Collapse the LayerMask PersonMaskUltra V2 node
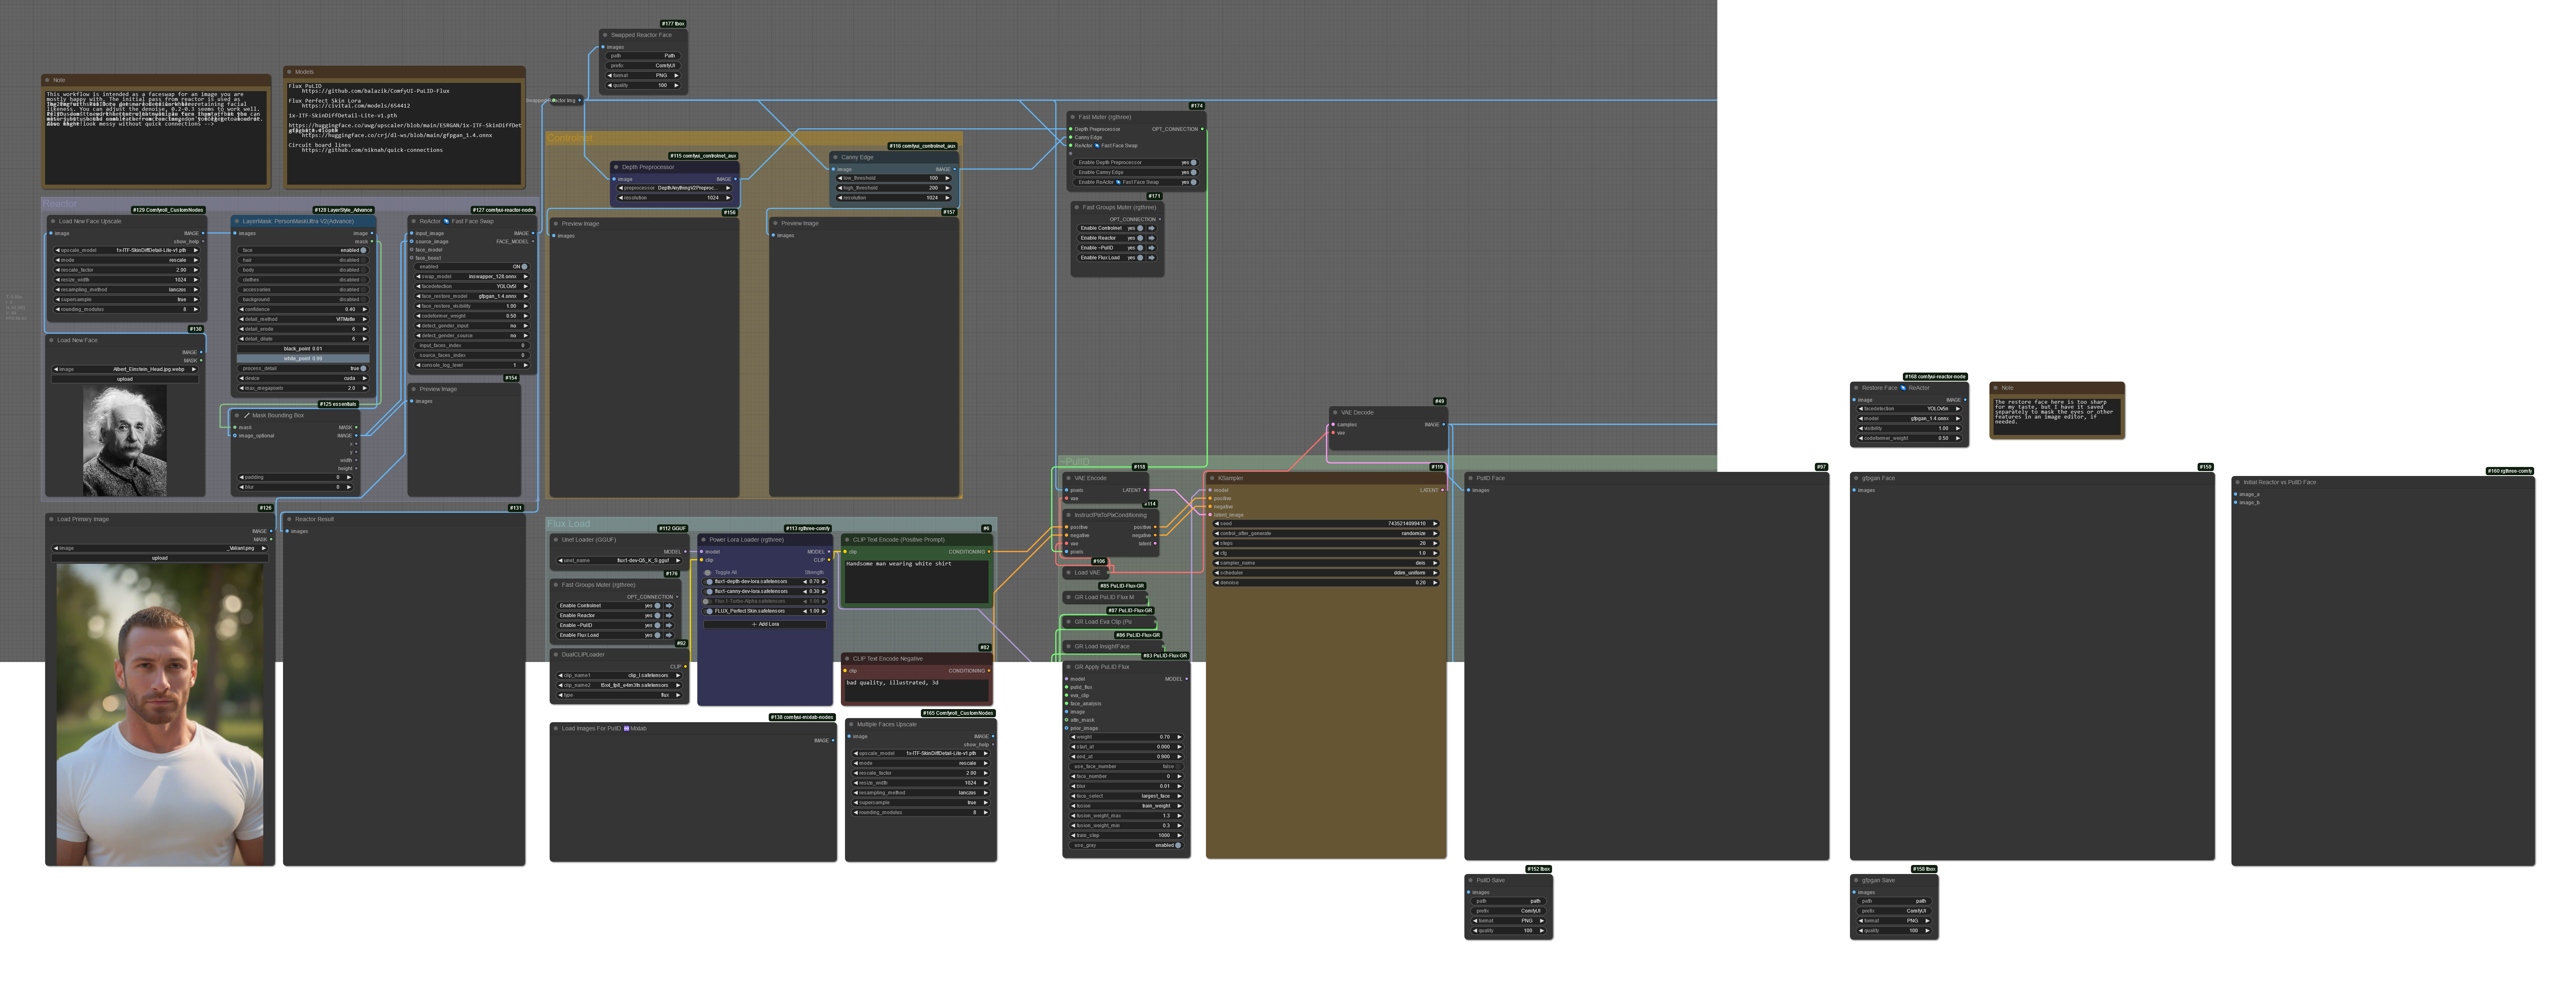2576x993 pixels. tap(237, 221)
